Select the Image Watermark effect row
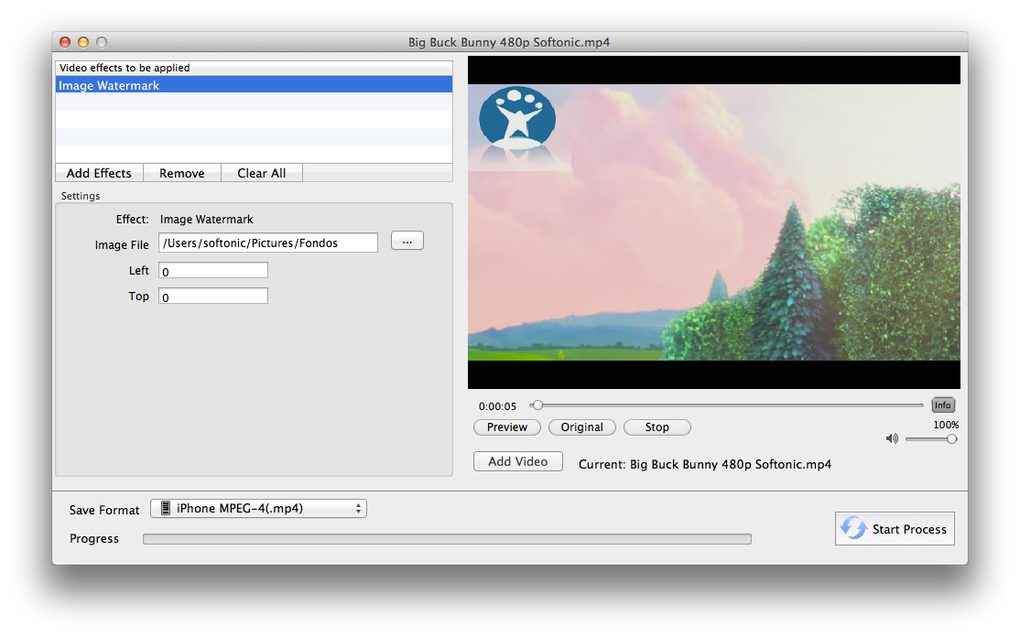The image size is (1020, 637). click(254, 85)
